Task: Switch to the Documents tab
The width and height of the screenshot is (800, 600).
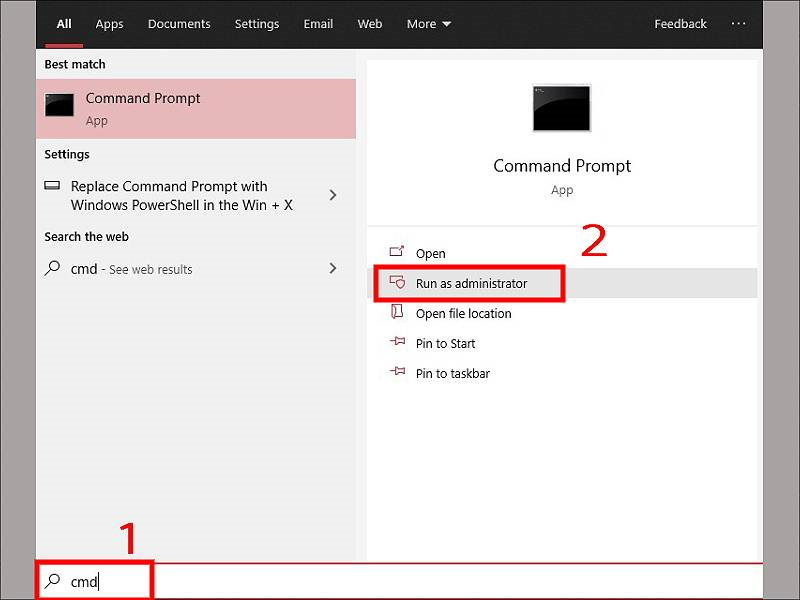Action: 179,23
